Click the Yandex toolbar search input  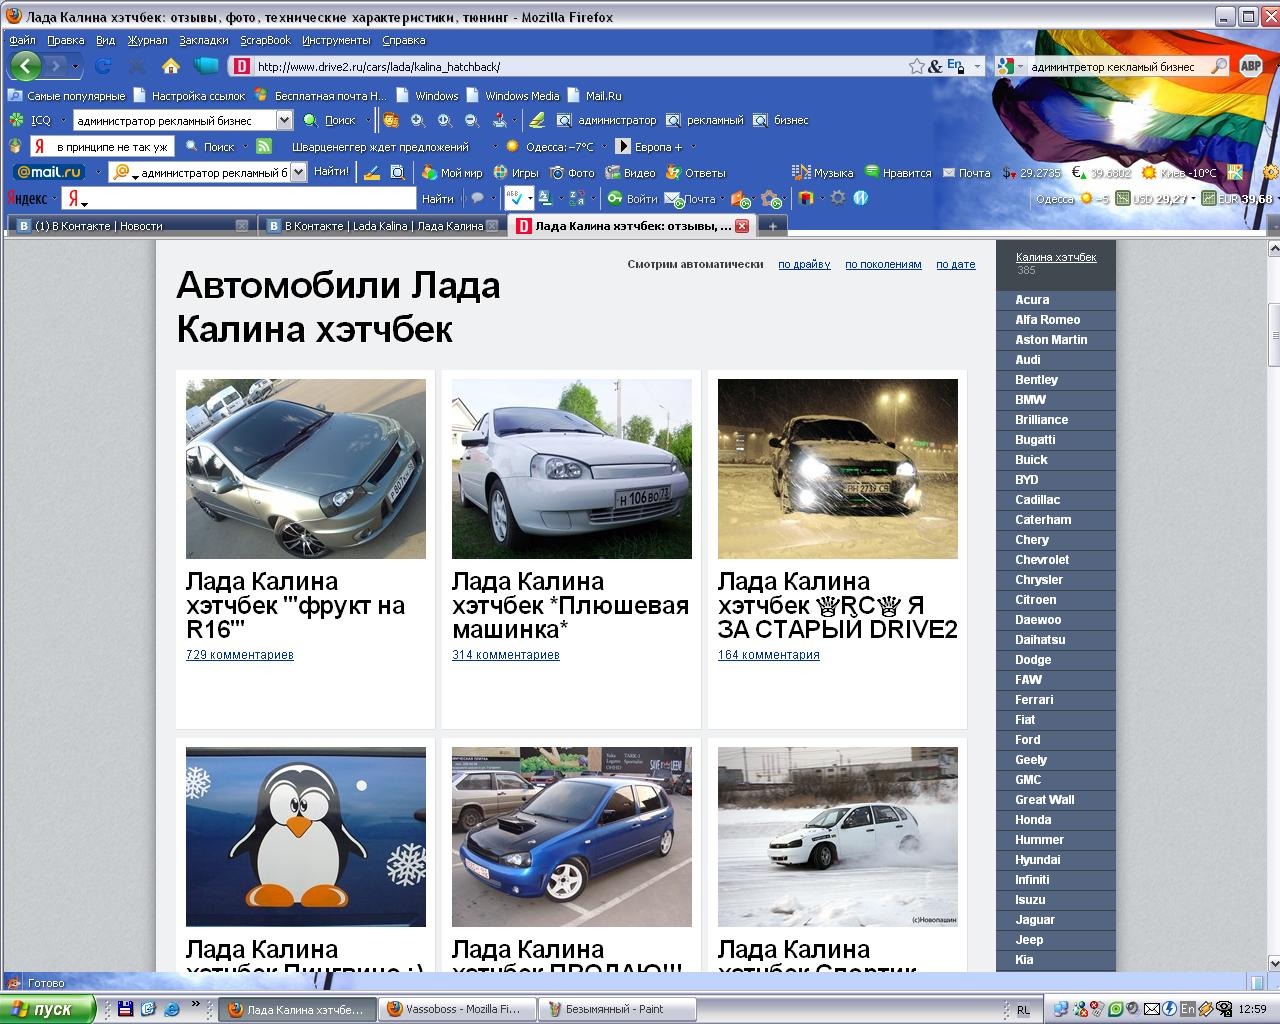pyautogui.click(x=239, y=198)
